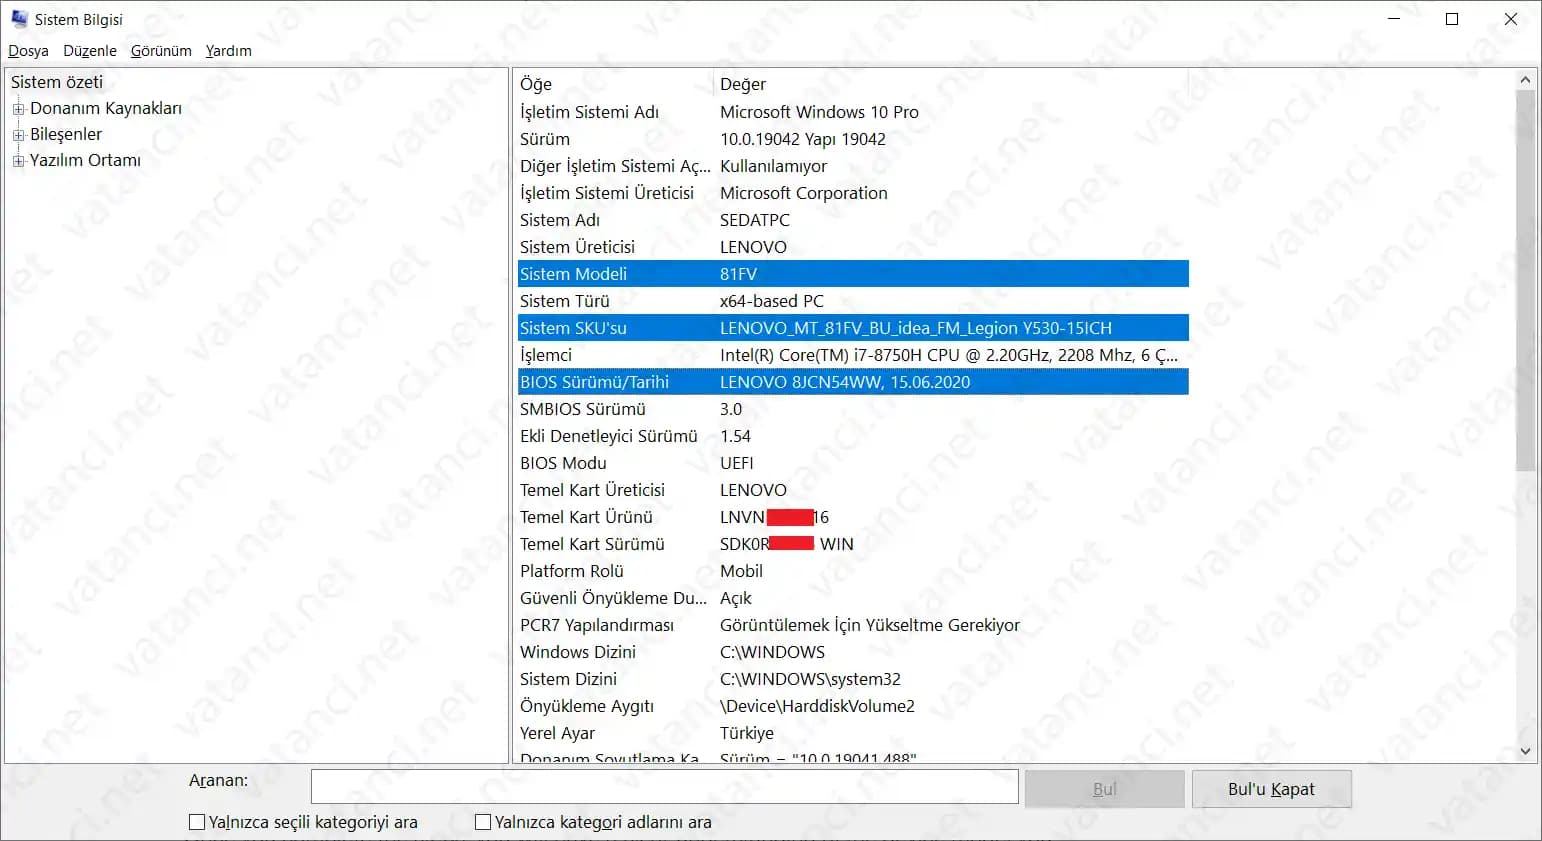Open the Görünüm menu
Viewport: 1542px width, 841px height.
click(161, 51)
